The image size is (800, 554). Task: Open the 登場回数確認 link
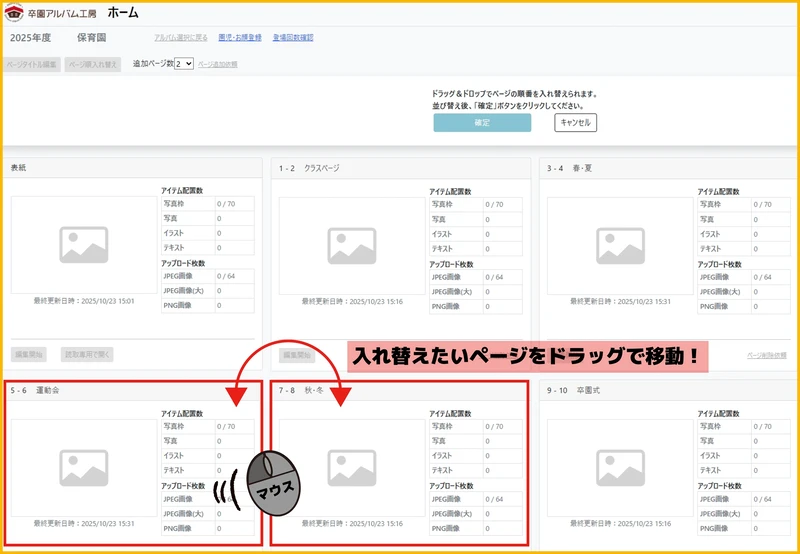point(293,37)
